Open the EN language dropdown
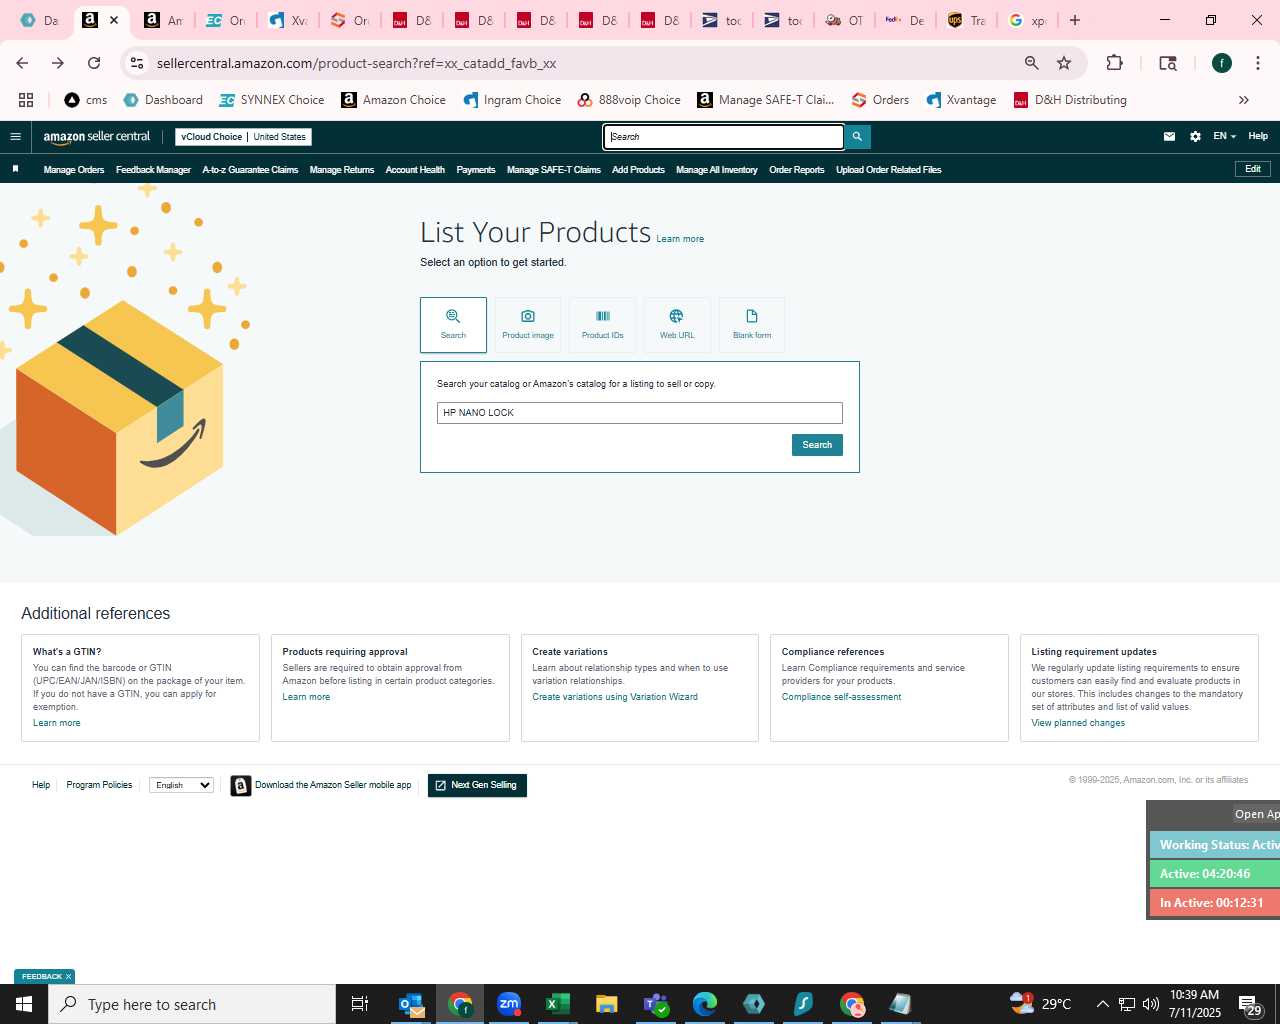 point(1225,137)
